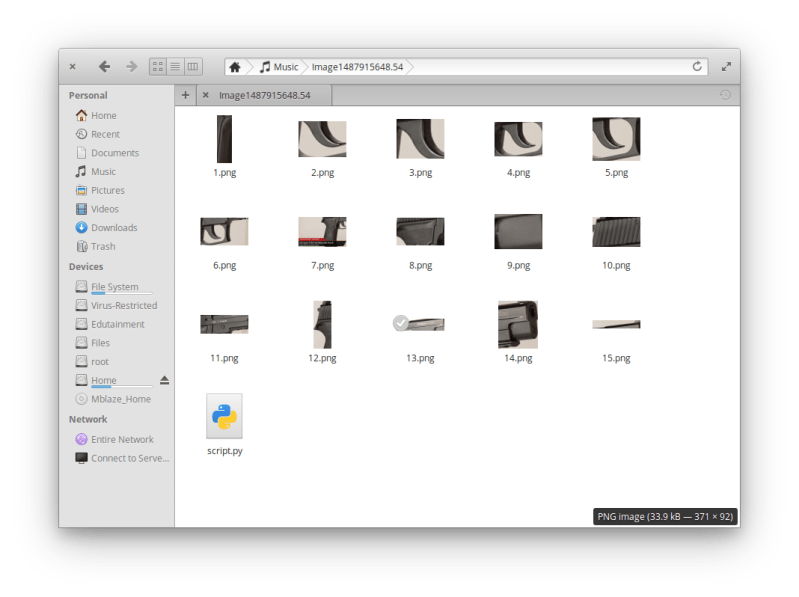Image resolution: width=799 pixels, height=597 pixels.
Task: Reload the folder with refresh icon
Action: [697, 66]
